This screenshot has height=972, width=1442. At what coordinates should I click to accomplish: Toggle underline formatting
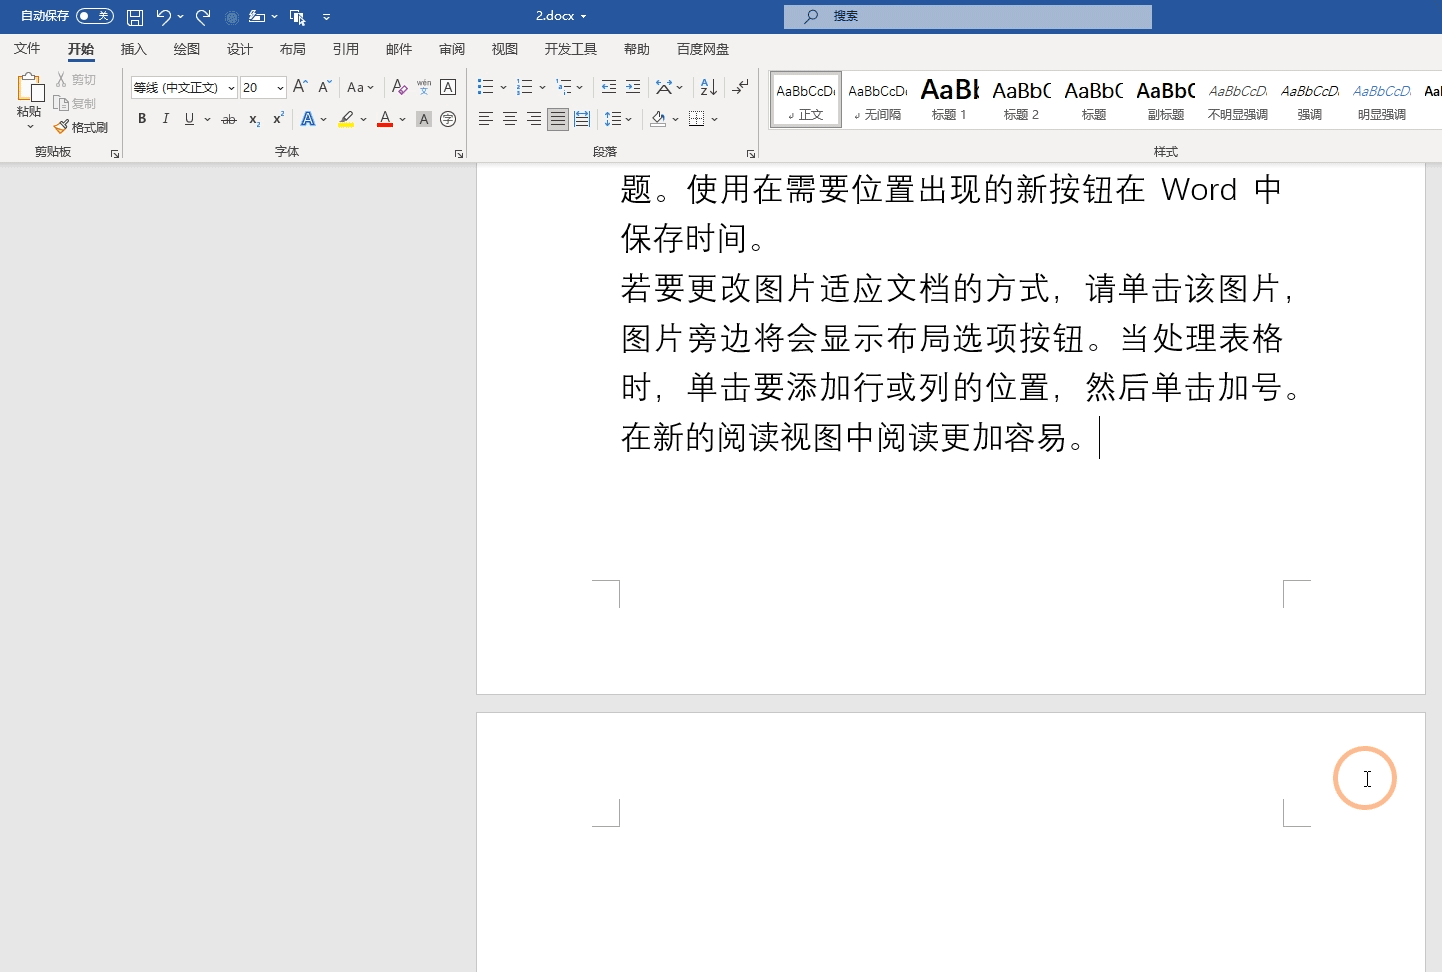(188, 119)
